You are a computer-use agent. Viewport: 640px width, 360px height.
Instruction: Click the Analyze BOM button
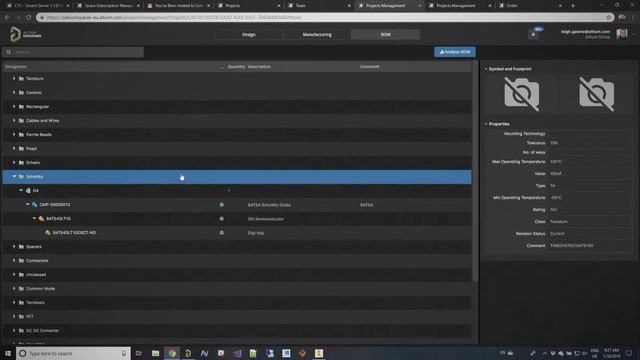455,52
